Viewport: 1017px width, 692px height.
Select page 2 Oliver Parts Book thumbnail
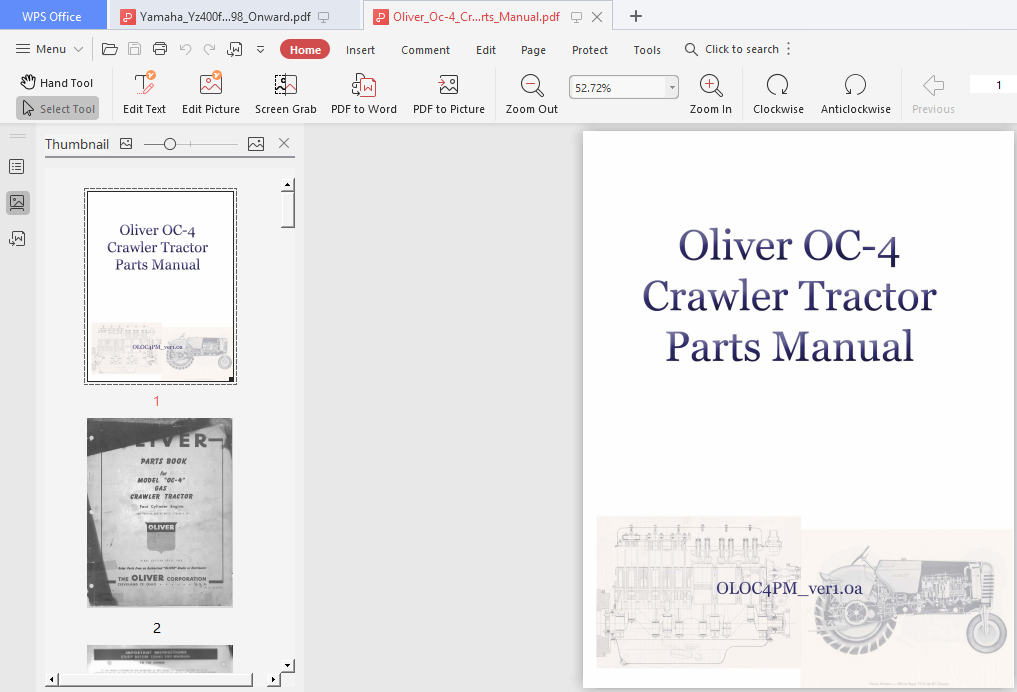coord(160,512)
